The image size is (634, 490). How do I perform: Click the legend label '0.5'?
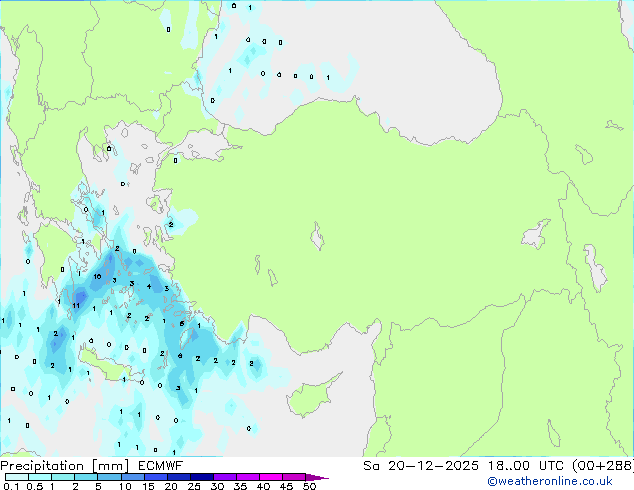pyautogui.click(x=34, y=486)
